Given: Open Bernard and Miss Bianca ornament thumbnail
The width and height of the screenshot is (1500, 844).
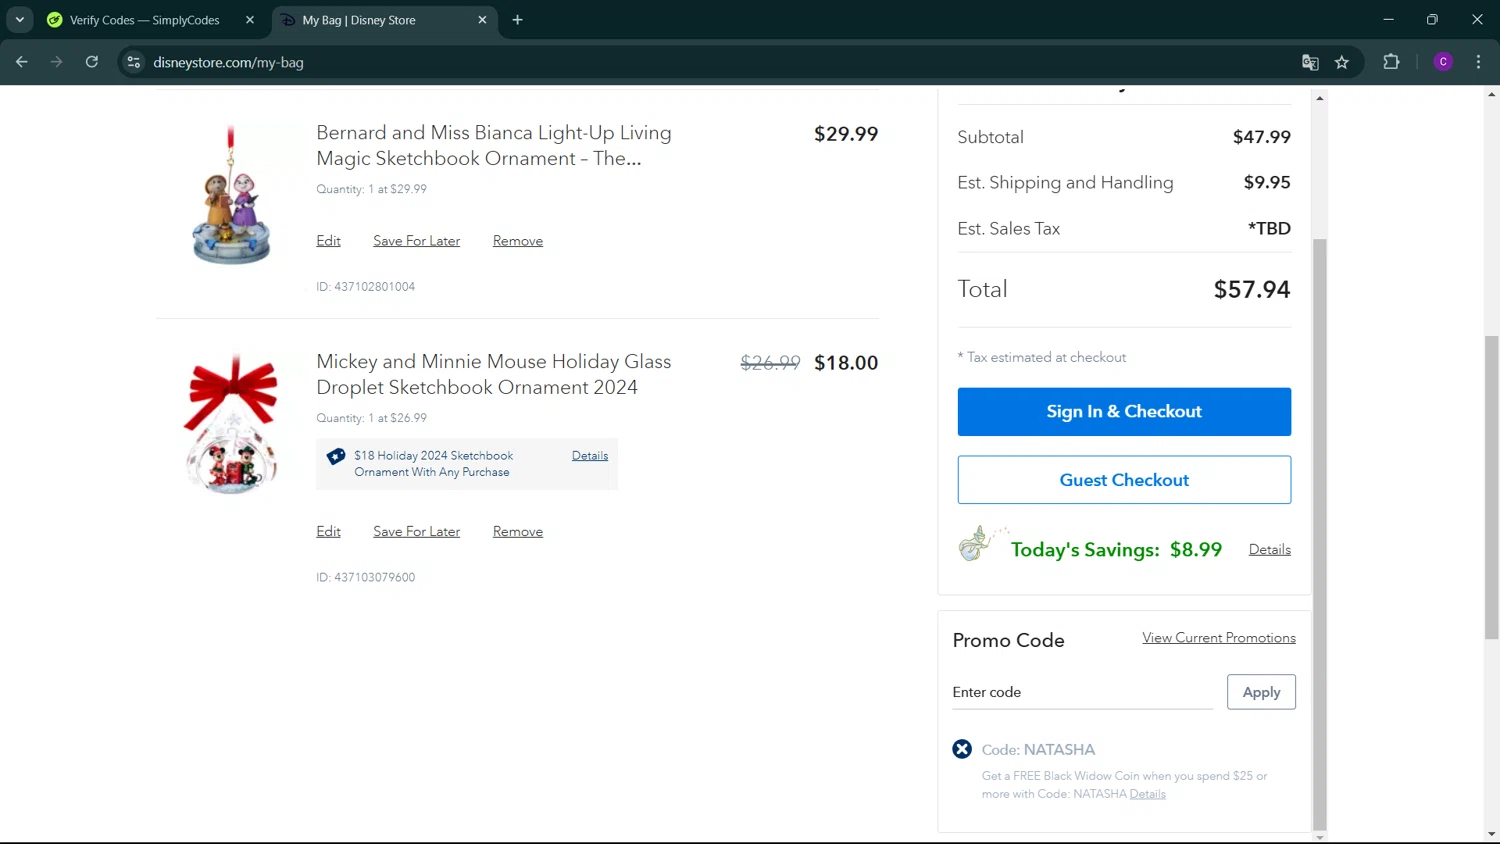Looking at the screenshot, I should [231, 195].
